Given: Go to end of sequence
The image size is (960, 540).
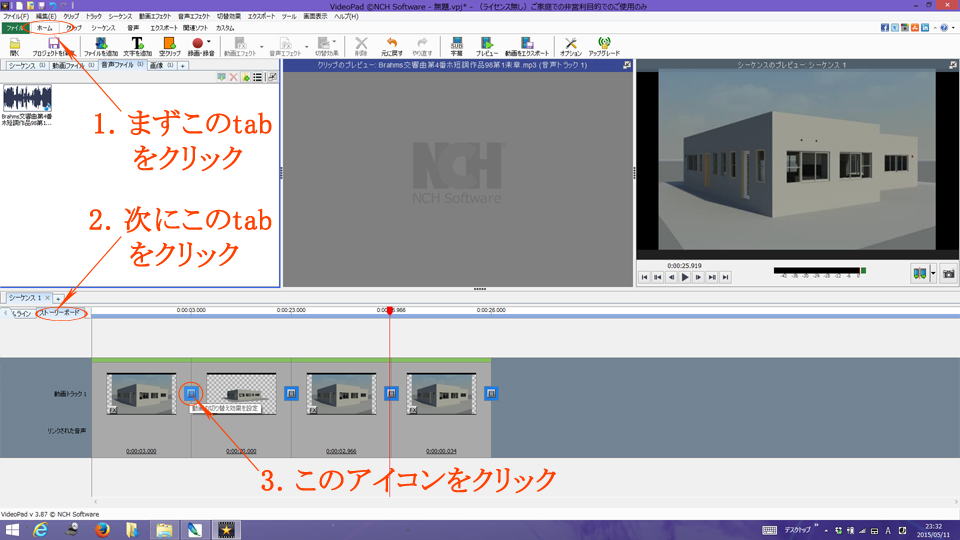Looking at the screenshot, I should tap(725, 277).
